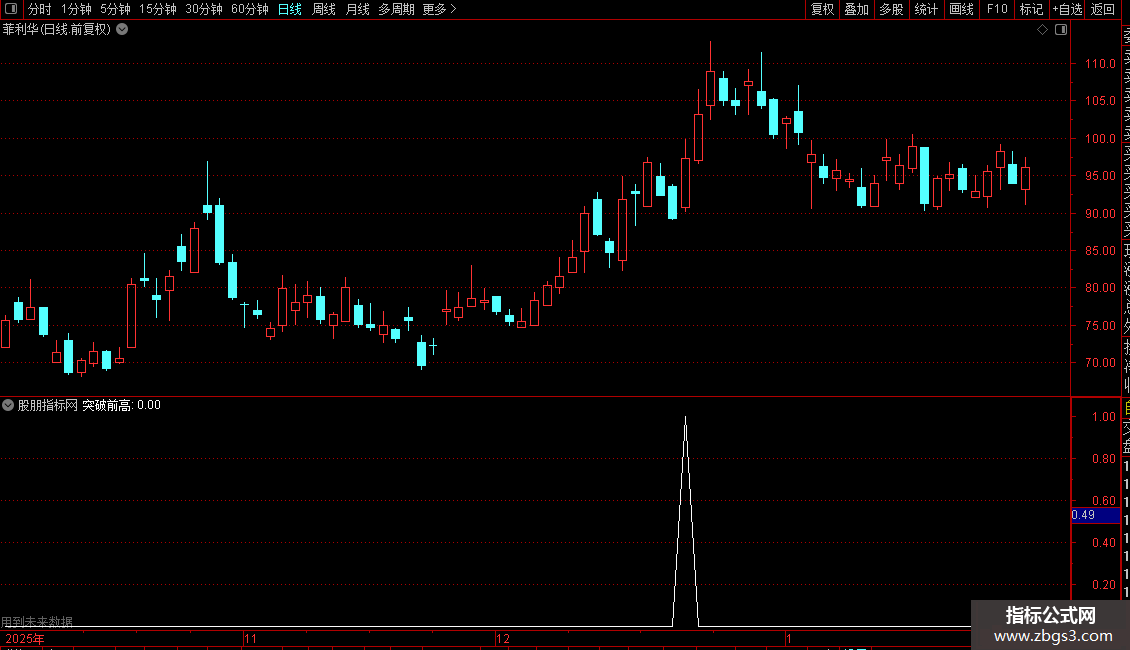The image size is (1130, 650).
Task: Switch to 分时 period tab
Action: (x=40, y=9)
